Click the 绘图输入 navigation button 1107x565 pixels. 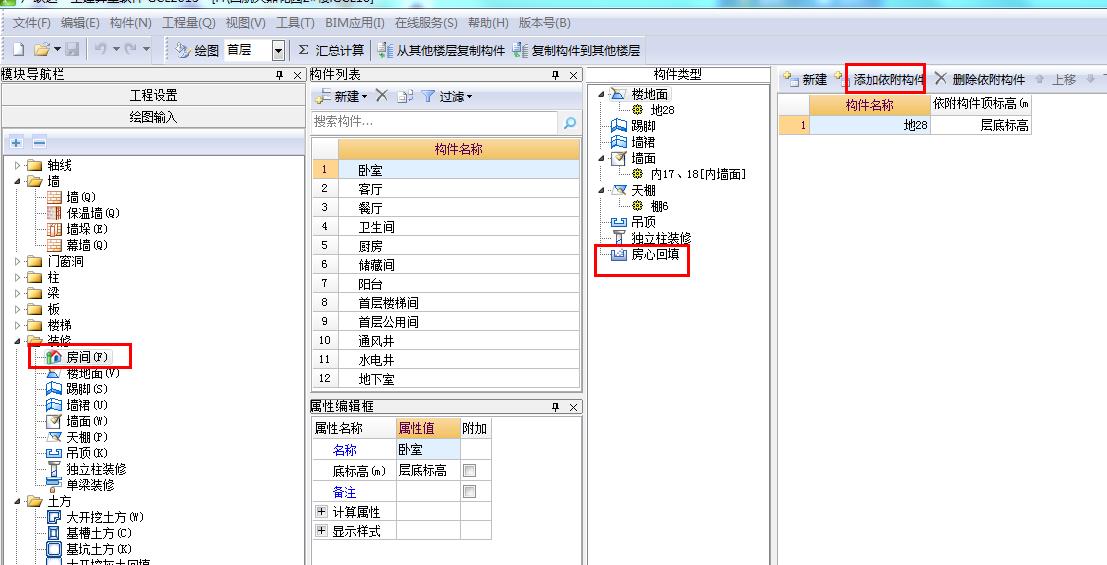153,117
